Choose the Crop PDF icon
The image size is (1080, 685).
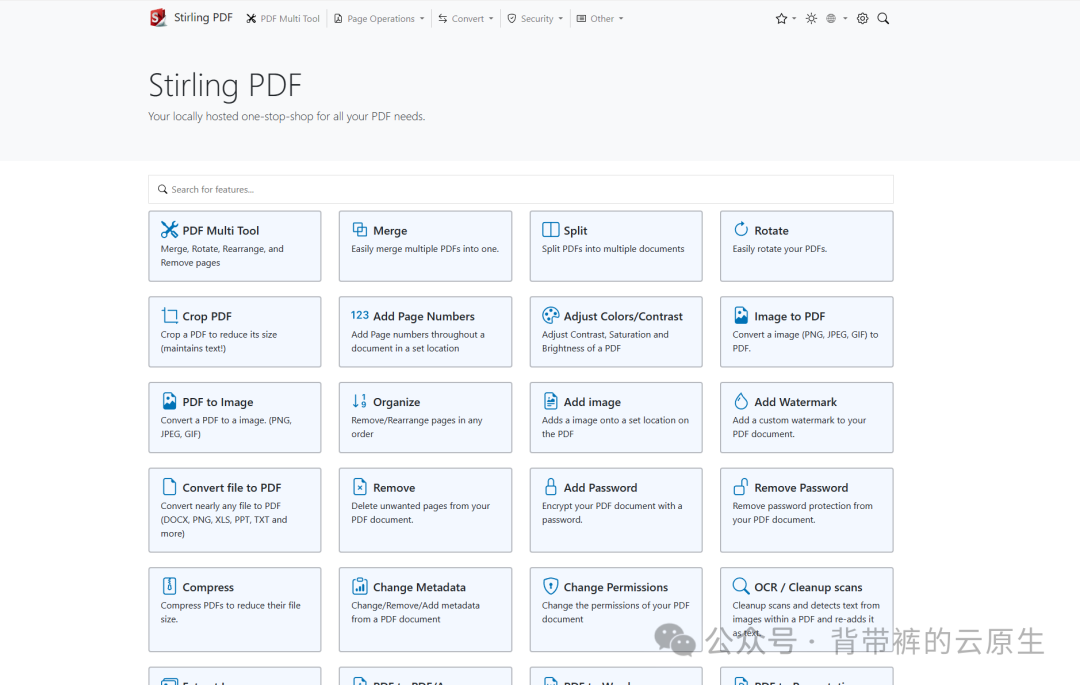(x=169, y=315)
